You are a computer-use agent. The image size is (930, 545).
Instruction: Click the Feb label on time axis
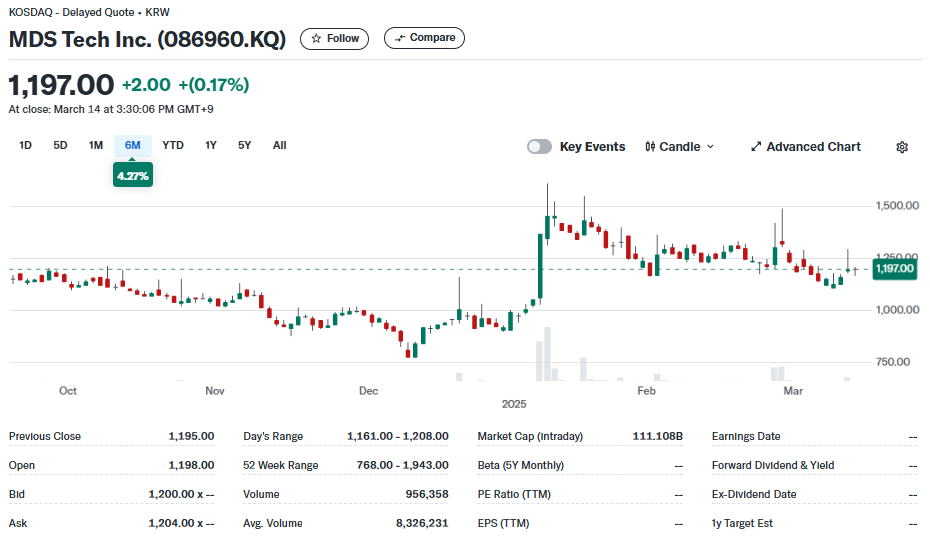[x=646, y=391]
